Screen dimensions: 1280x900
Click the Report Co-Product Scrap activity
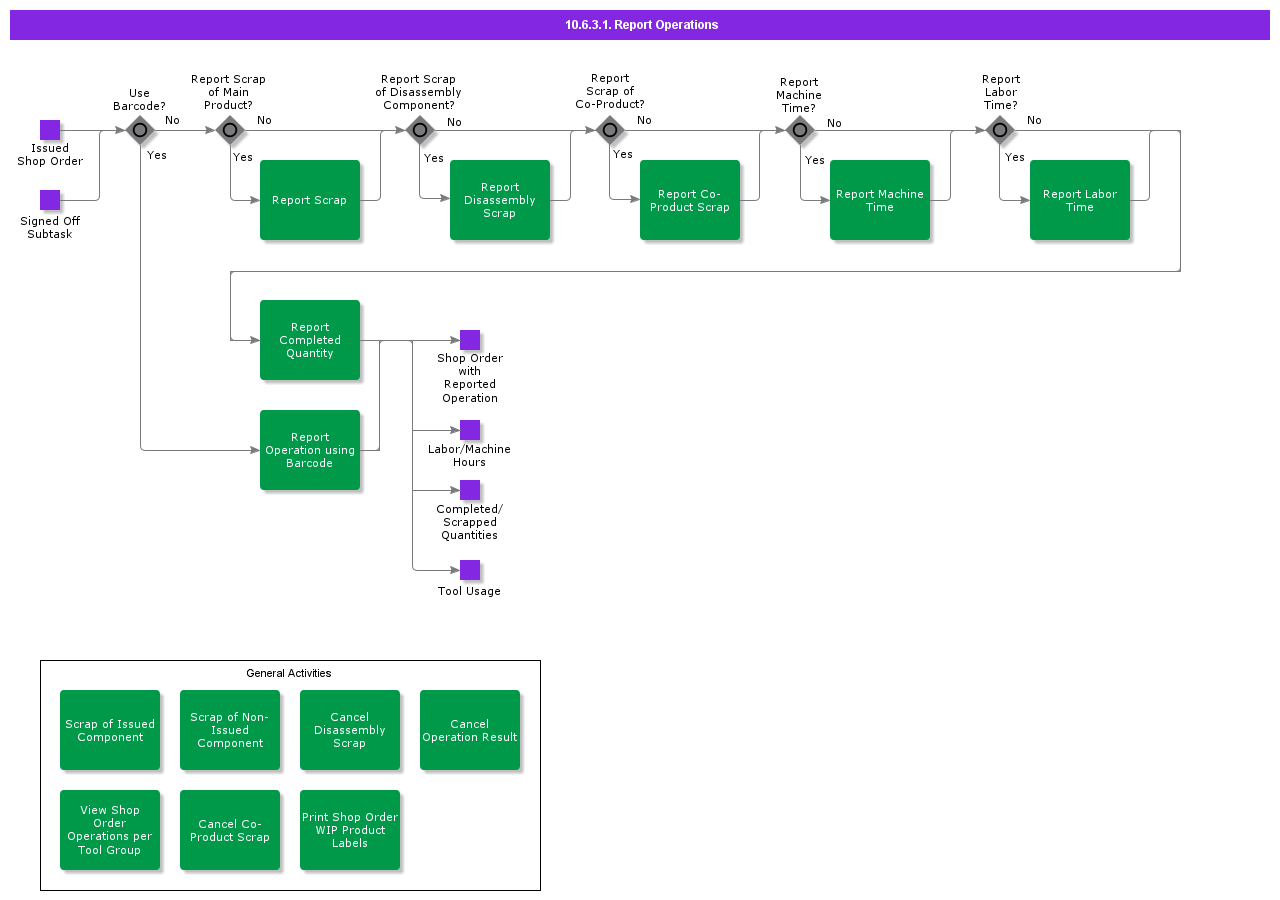coord(690,200)
